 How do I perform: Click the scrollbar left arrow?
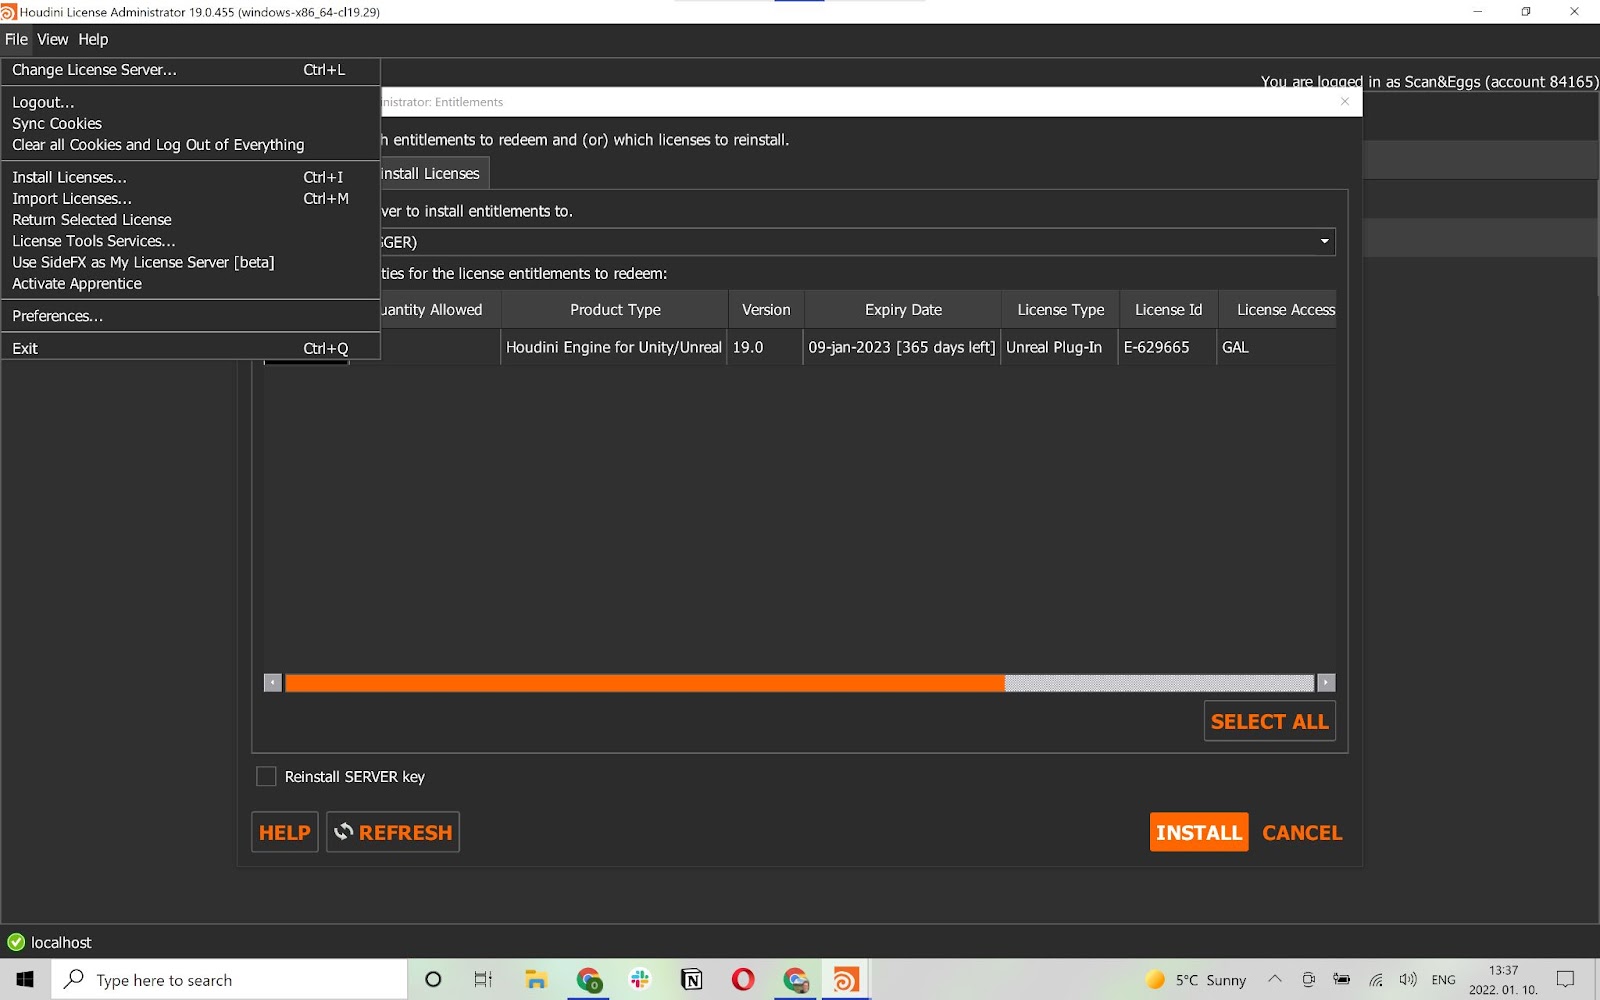coord(273,683)
